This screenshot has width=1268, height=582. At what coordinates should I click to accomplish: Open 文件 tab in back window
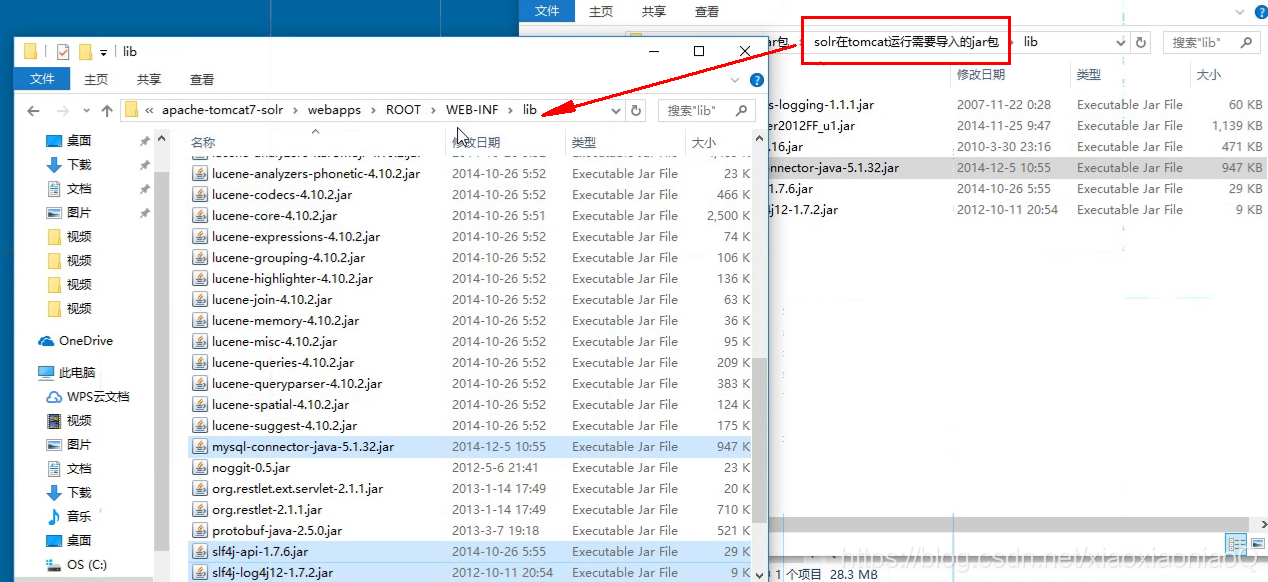[547, 11]
